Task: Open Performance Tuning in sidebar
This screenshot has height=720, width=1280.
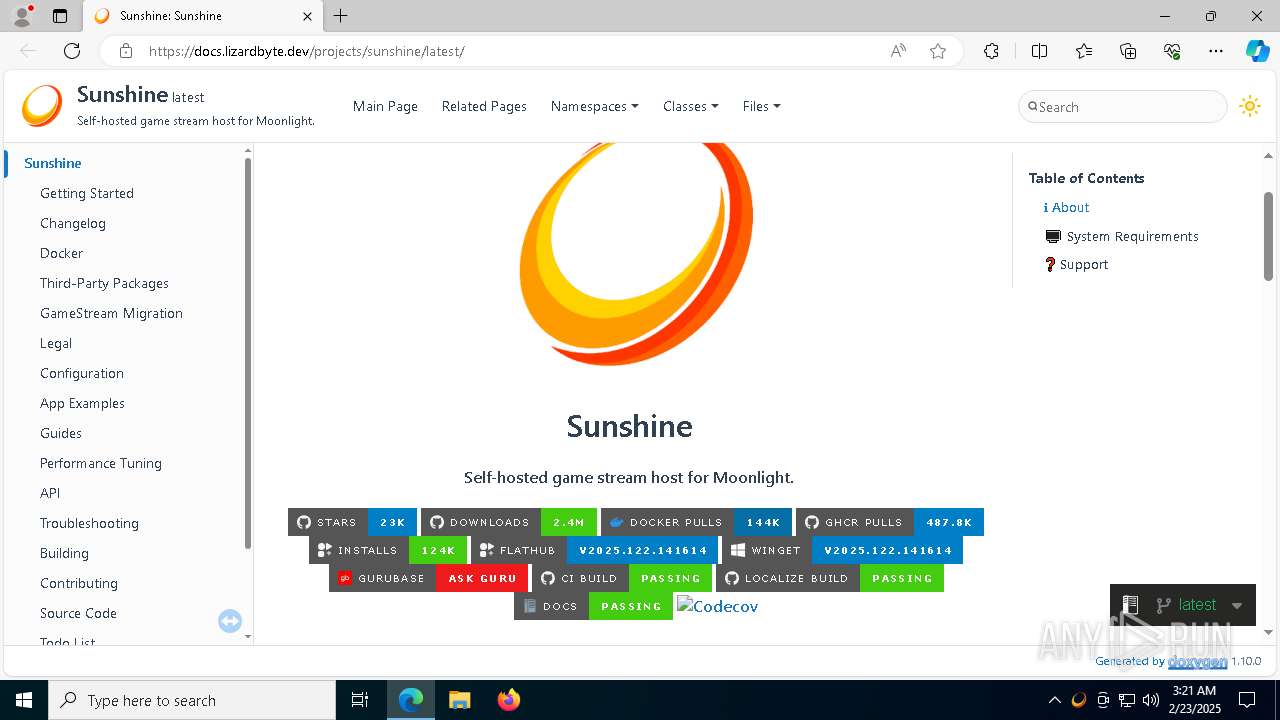Action: [101, 463]
